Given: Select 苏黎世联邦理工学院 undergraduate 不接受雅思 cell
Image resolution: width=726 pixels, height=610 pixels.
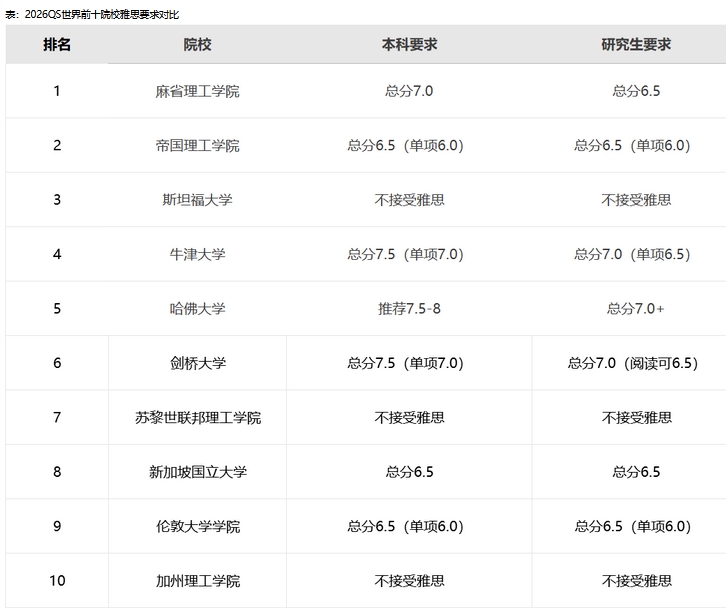Looking at the screenshot, I should [409, 417].
